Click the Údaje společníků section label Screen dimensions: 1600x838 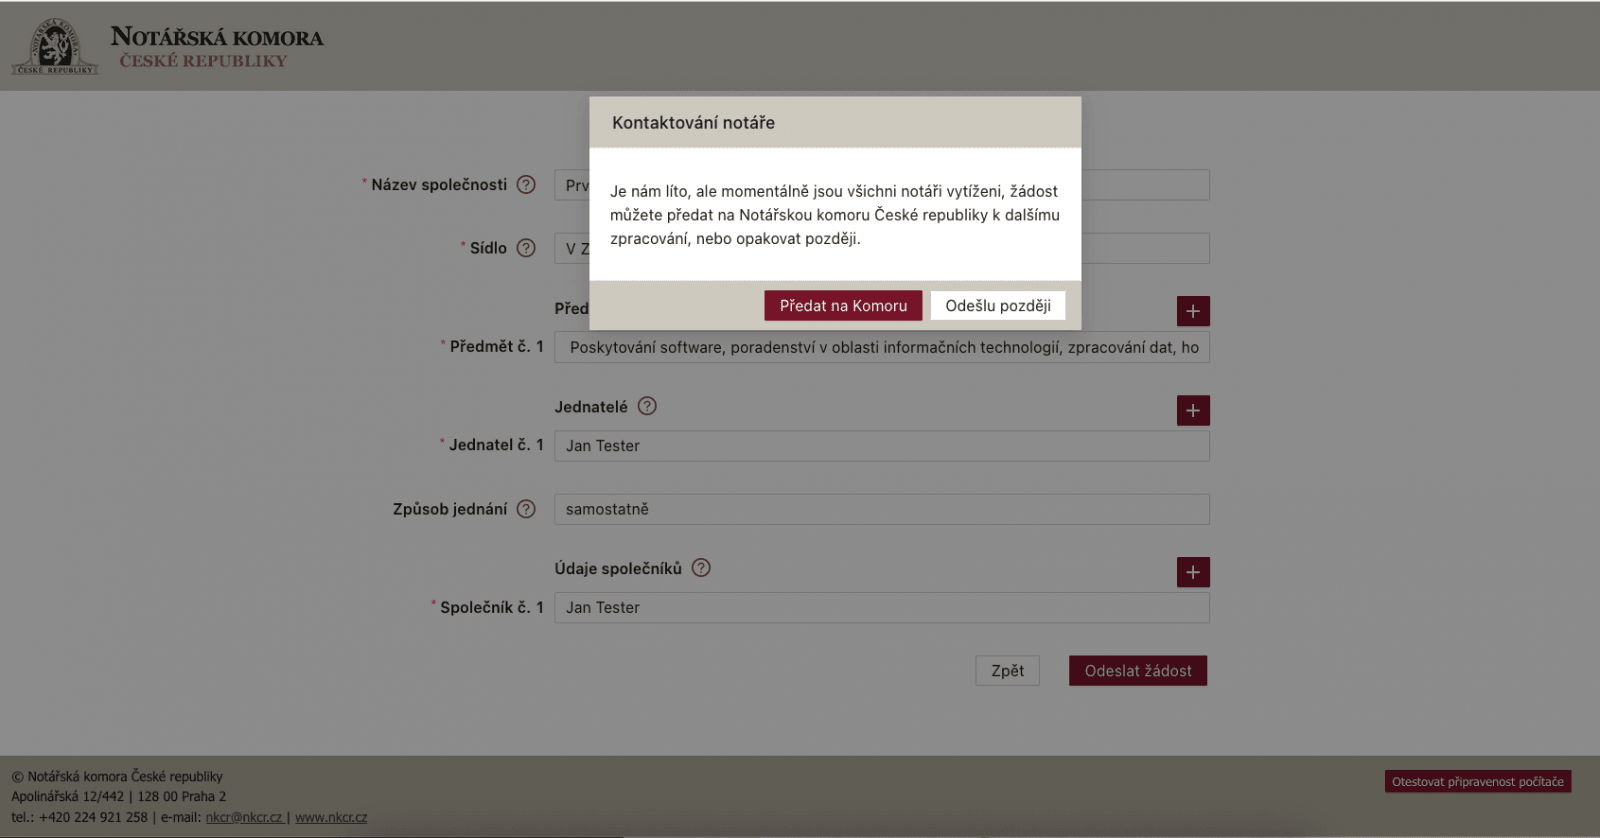(x=618, y=569)
